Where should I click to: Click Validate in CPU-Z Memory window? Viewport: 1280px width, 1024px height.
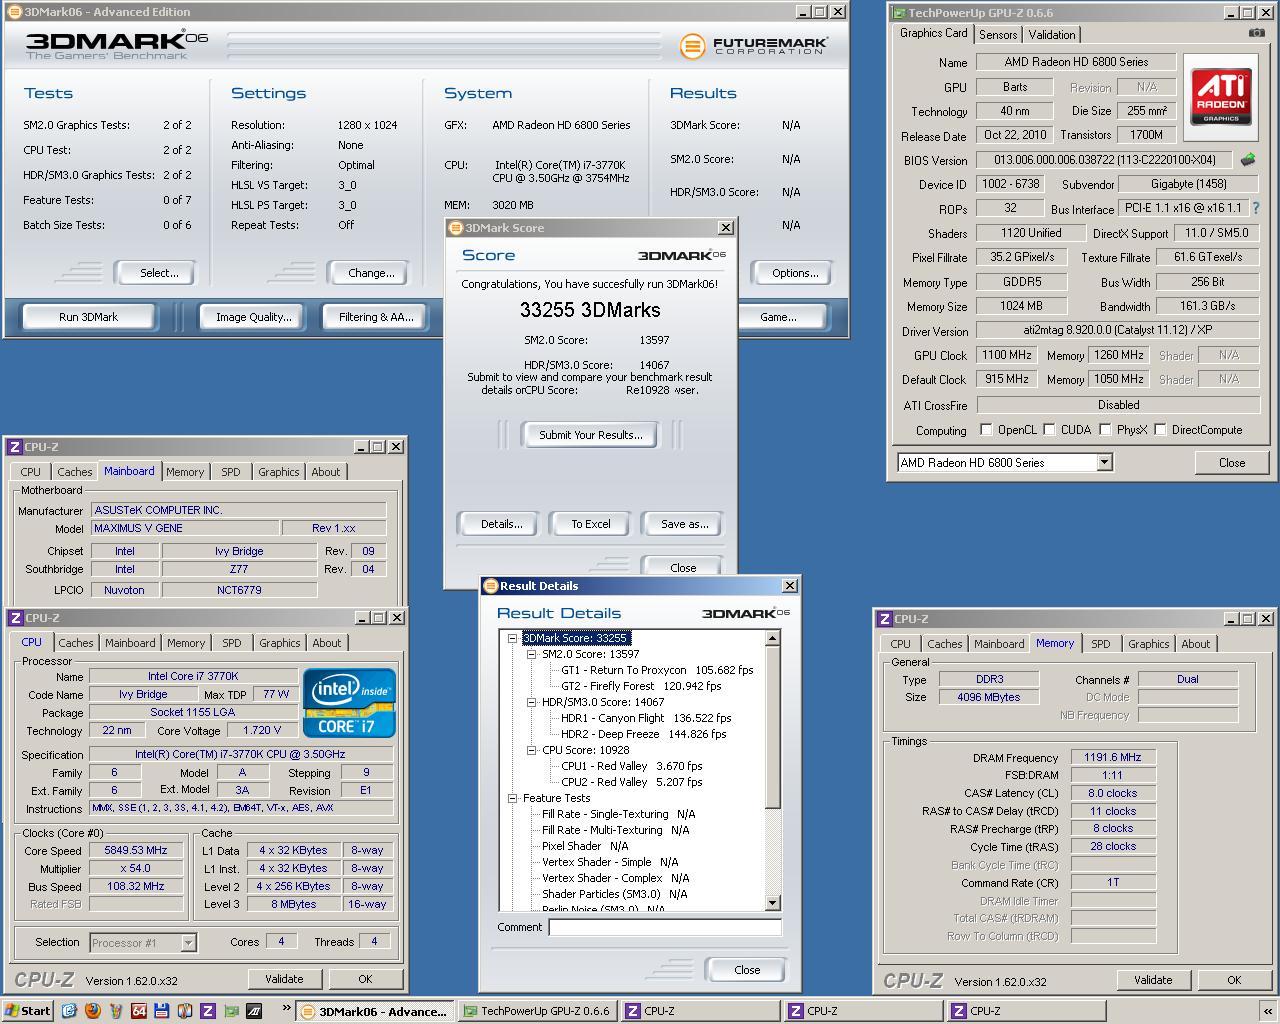(1153, 980)
